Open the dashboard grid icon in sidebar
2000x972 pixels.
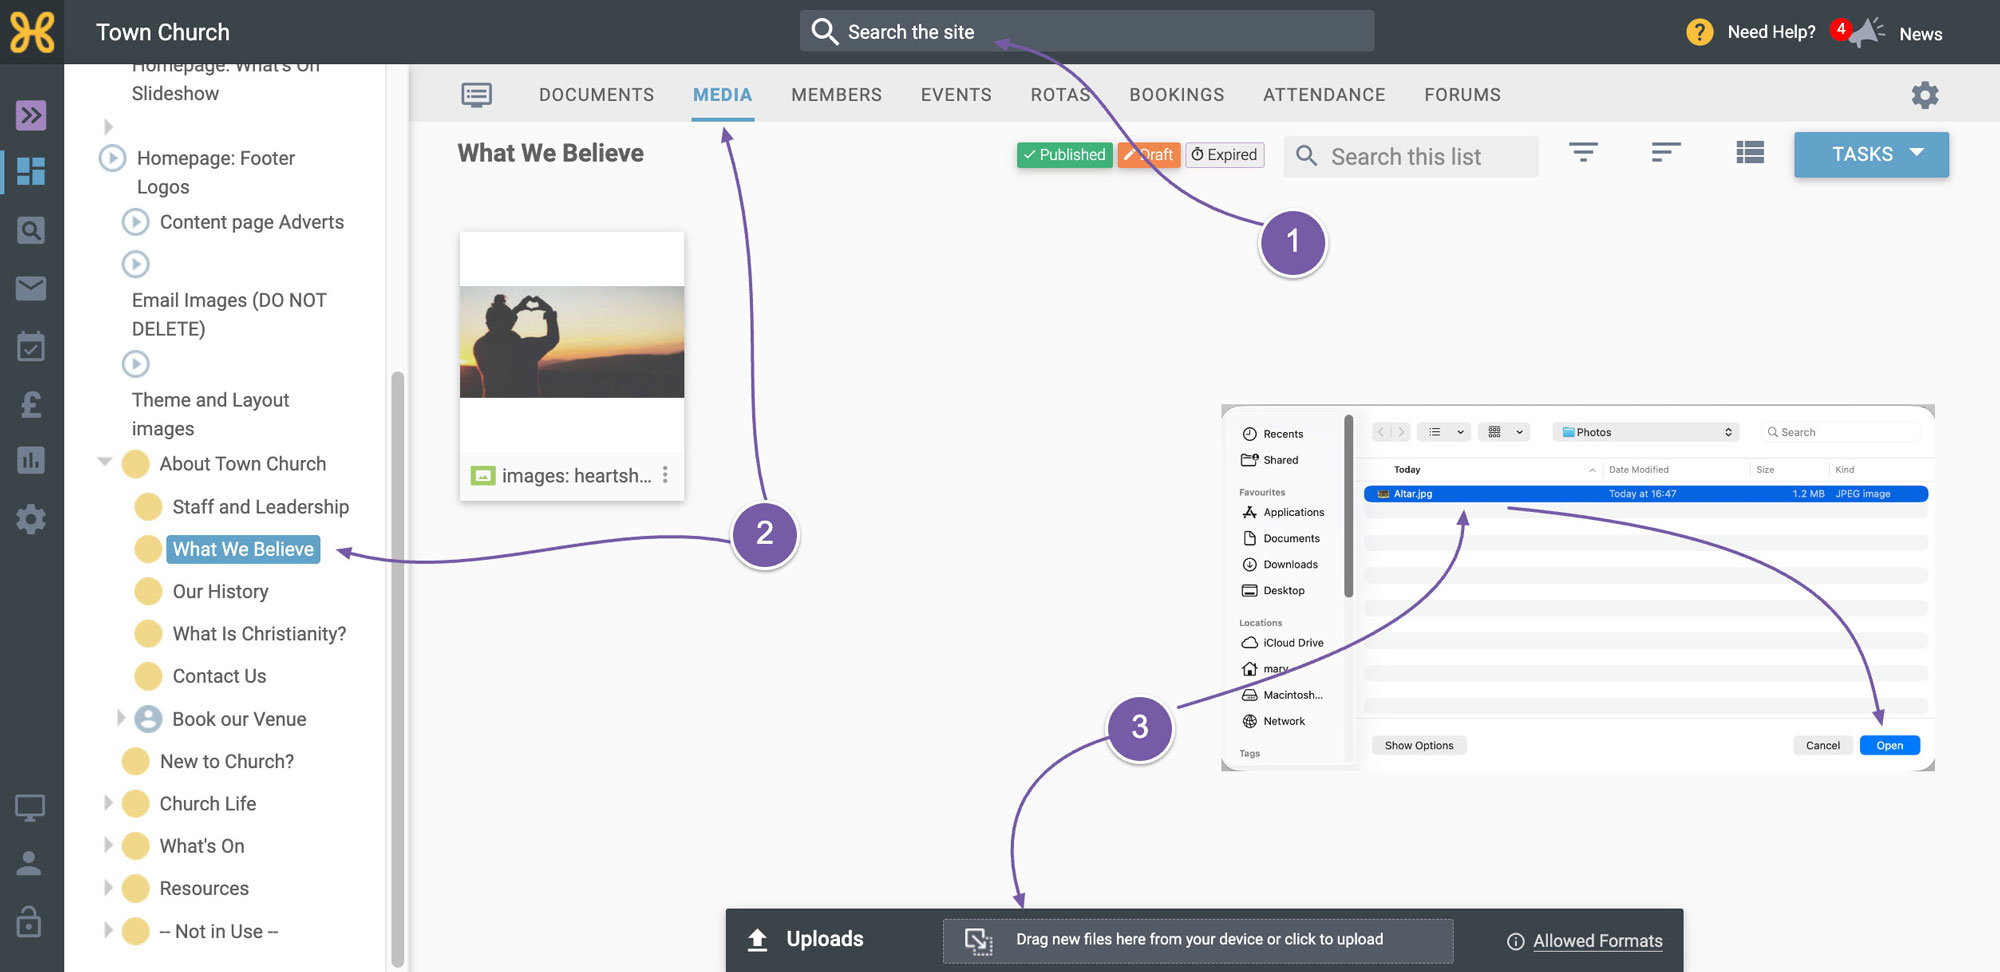(31, 171)
